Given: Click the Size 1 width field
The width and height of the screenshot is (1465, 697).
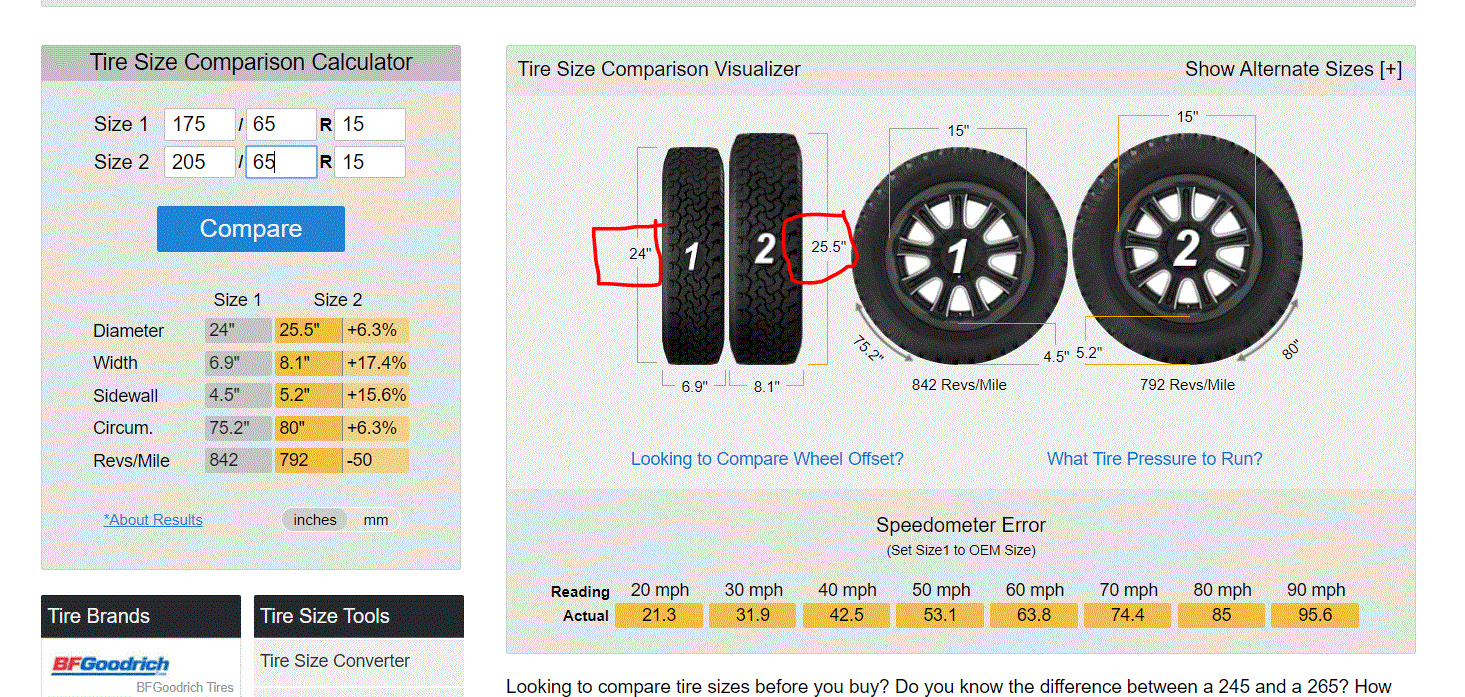Looking at the screenshot, I should (x=200, y=125).
